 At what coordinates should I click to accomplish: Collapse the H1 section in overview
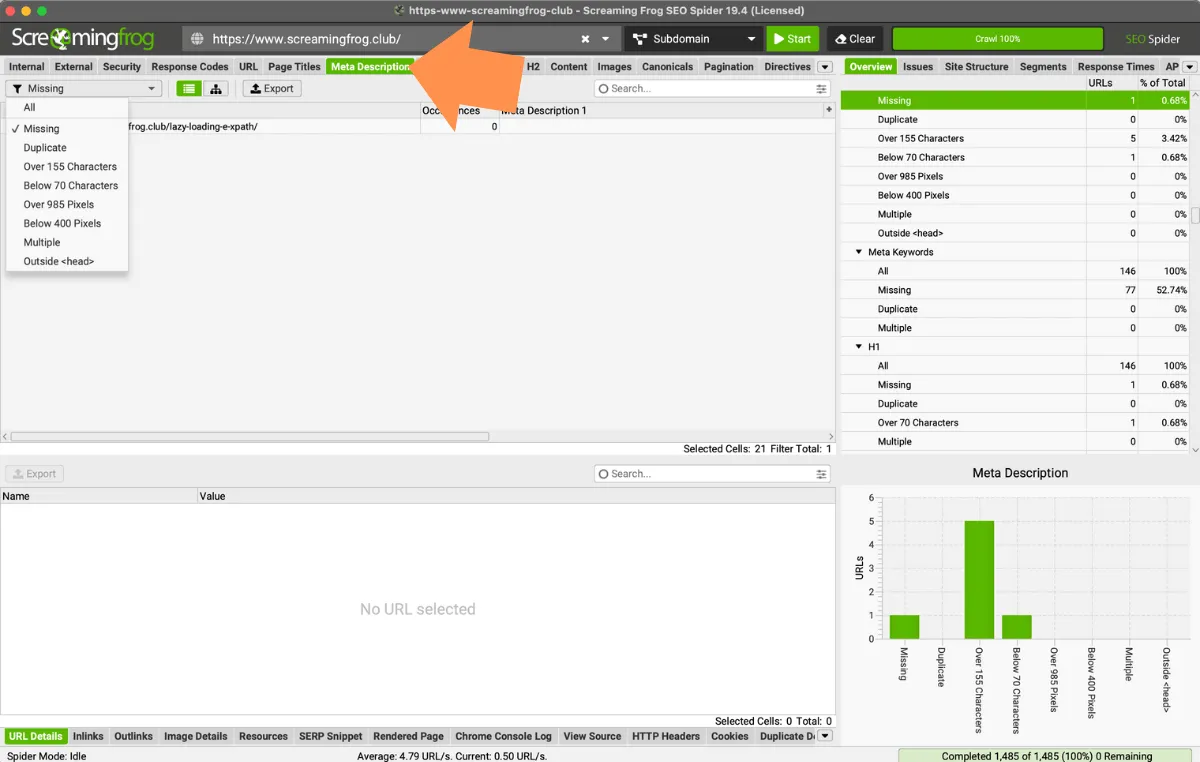(x=859, y=347)
